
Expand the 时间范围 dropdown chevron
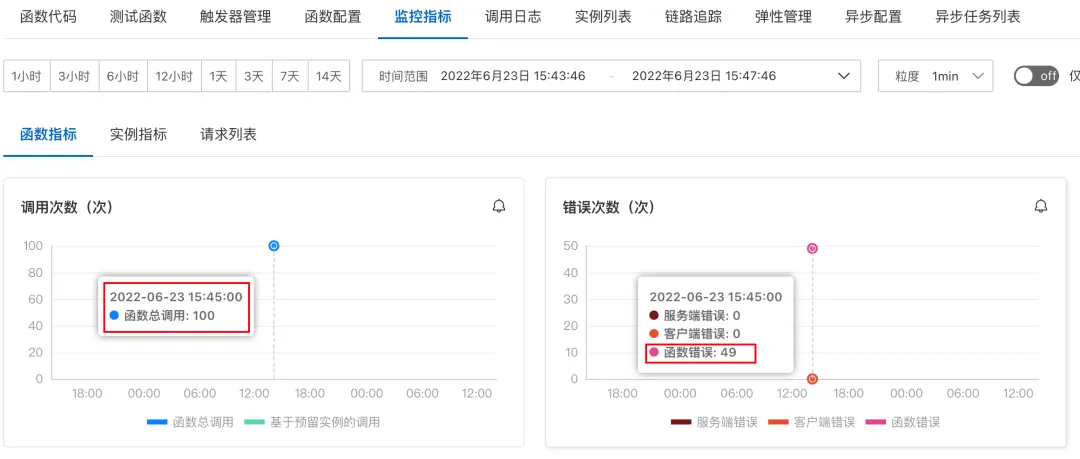point(843,76)
